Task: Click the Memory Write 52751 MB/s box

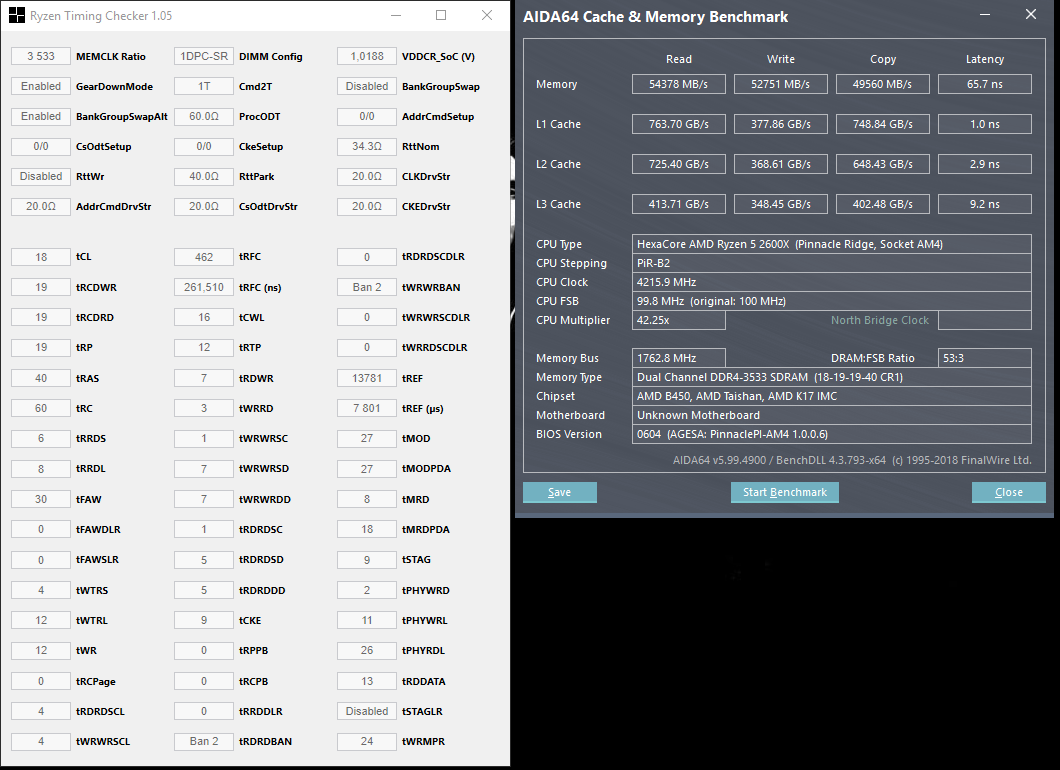Action: pos(781,84)
